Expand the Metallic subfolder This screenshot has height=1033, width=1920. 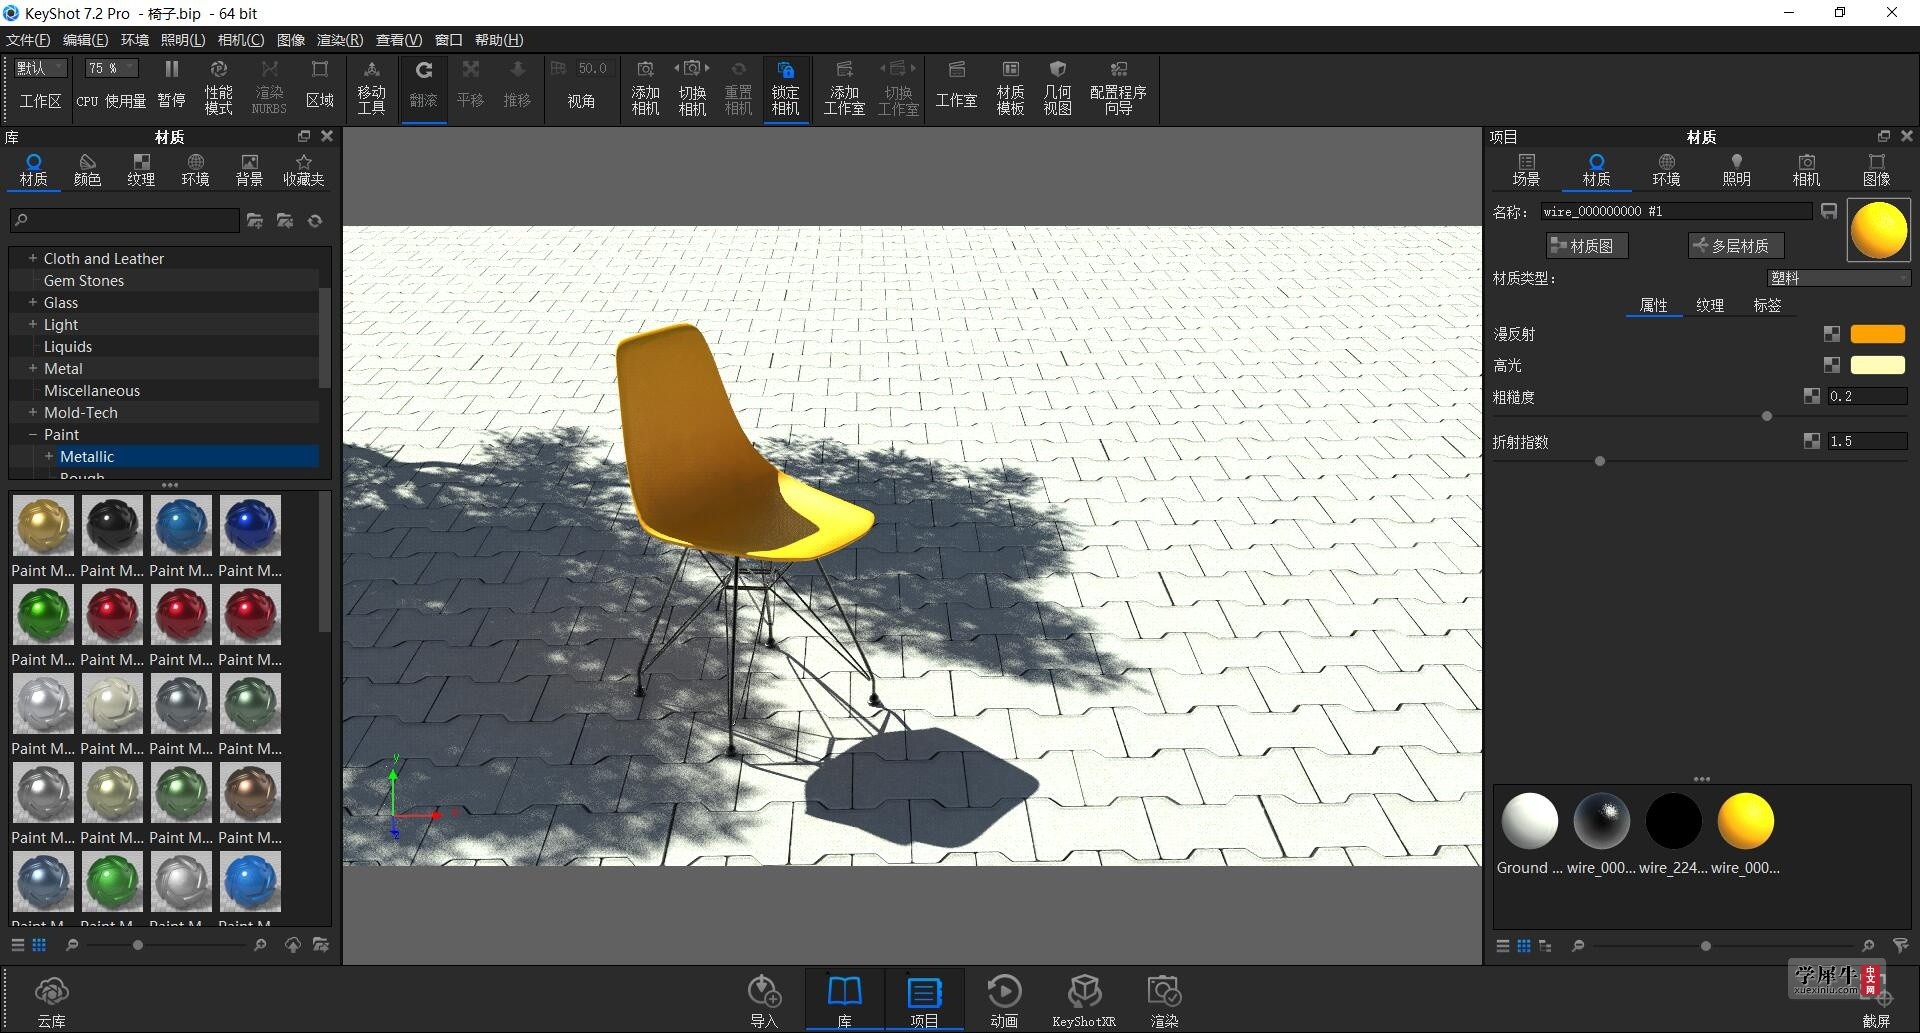(x=48, y=456)
